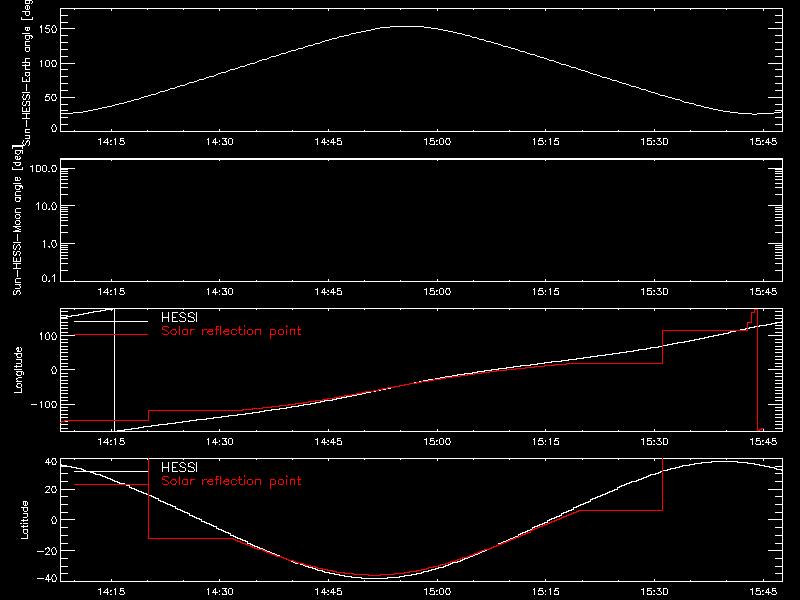
Task: Click "15:15" time label under Moon angle plot
Action: pyautogui.click(x=546, y=292)
